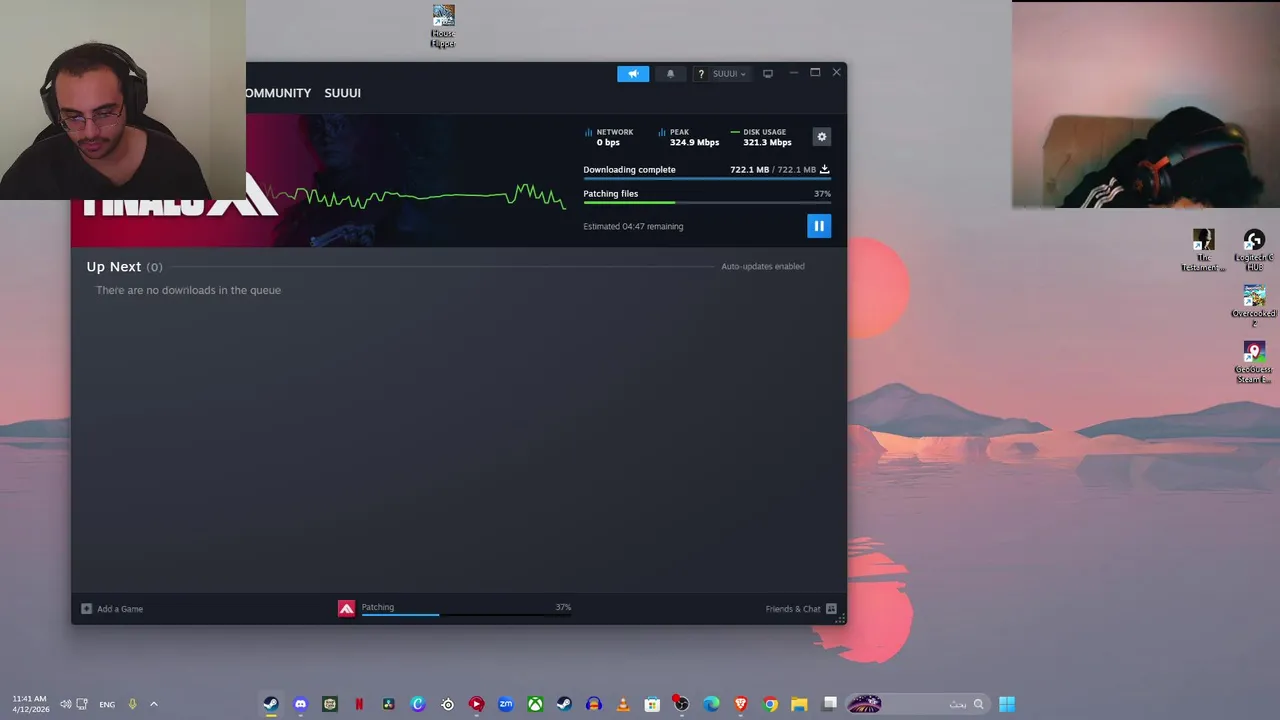
Task: Click the DISK USAGE 321.3 Mbps stat
Action: coord(761,137)
